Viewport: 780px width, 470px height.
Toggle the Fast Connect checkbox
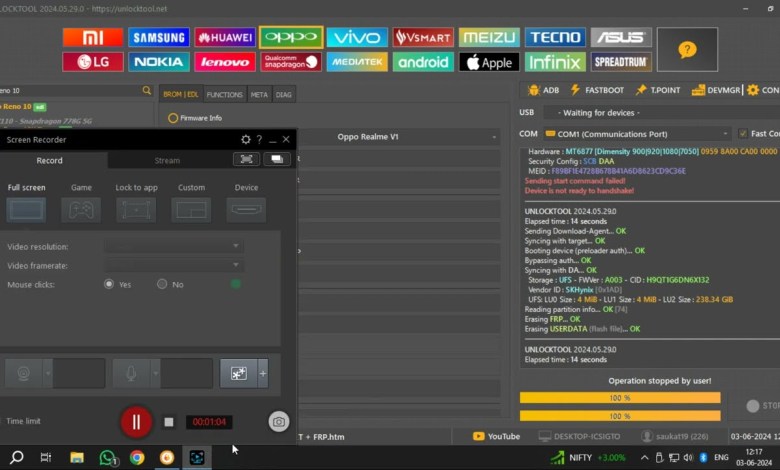point(742,134)
